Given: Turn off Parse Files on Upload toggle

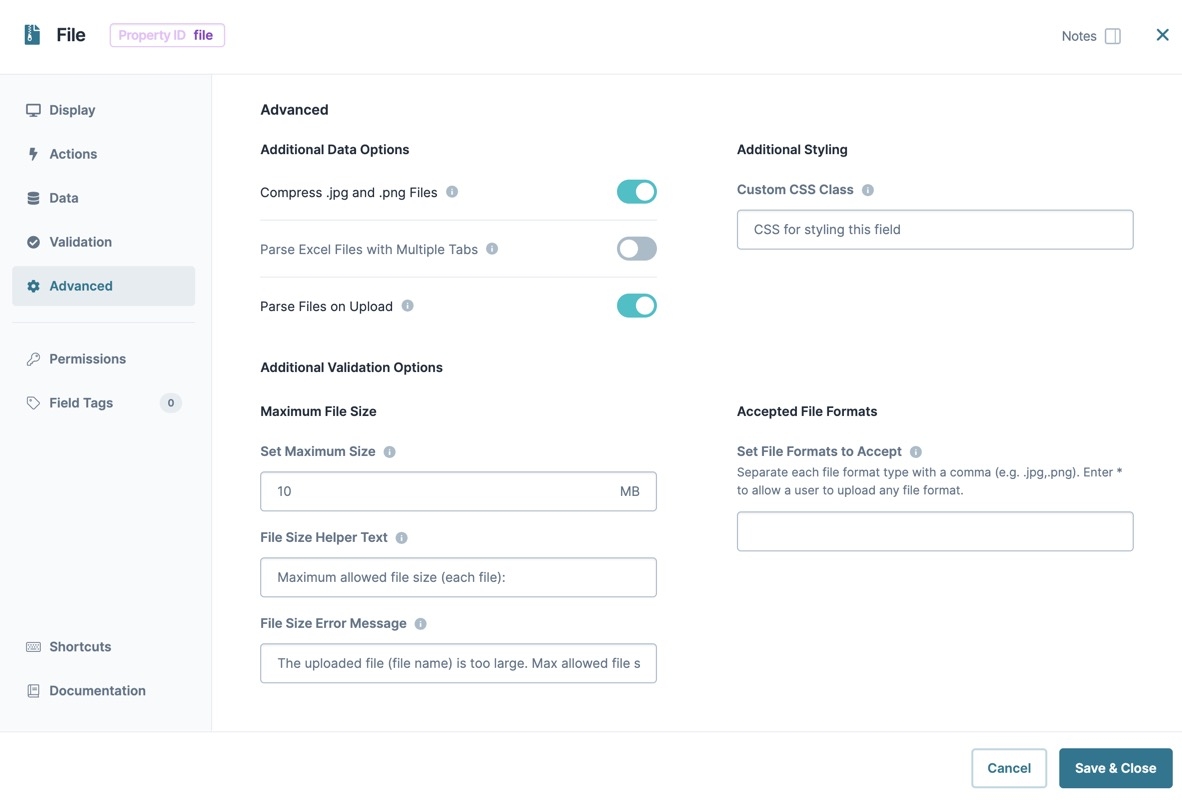Looking at the screenshot, I should point(637,305).
